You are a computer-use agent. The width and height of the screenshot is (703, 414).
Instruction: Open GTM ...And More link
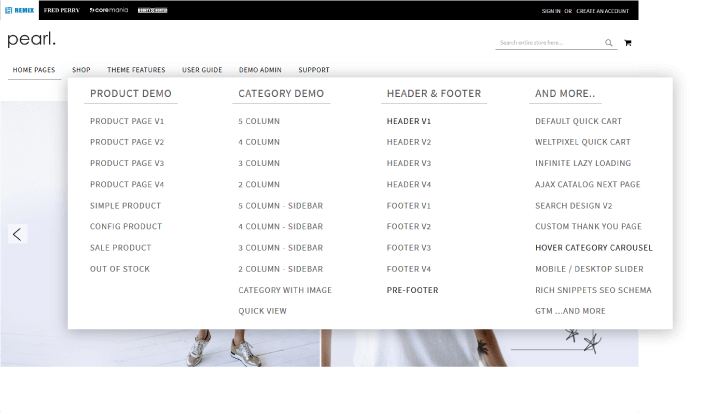click(x=570, y=311)
